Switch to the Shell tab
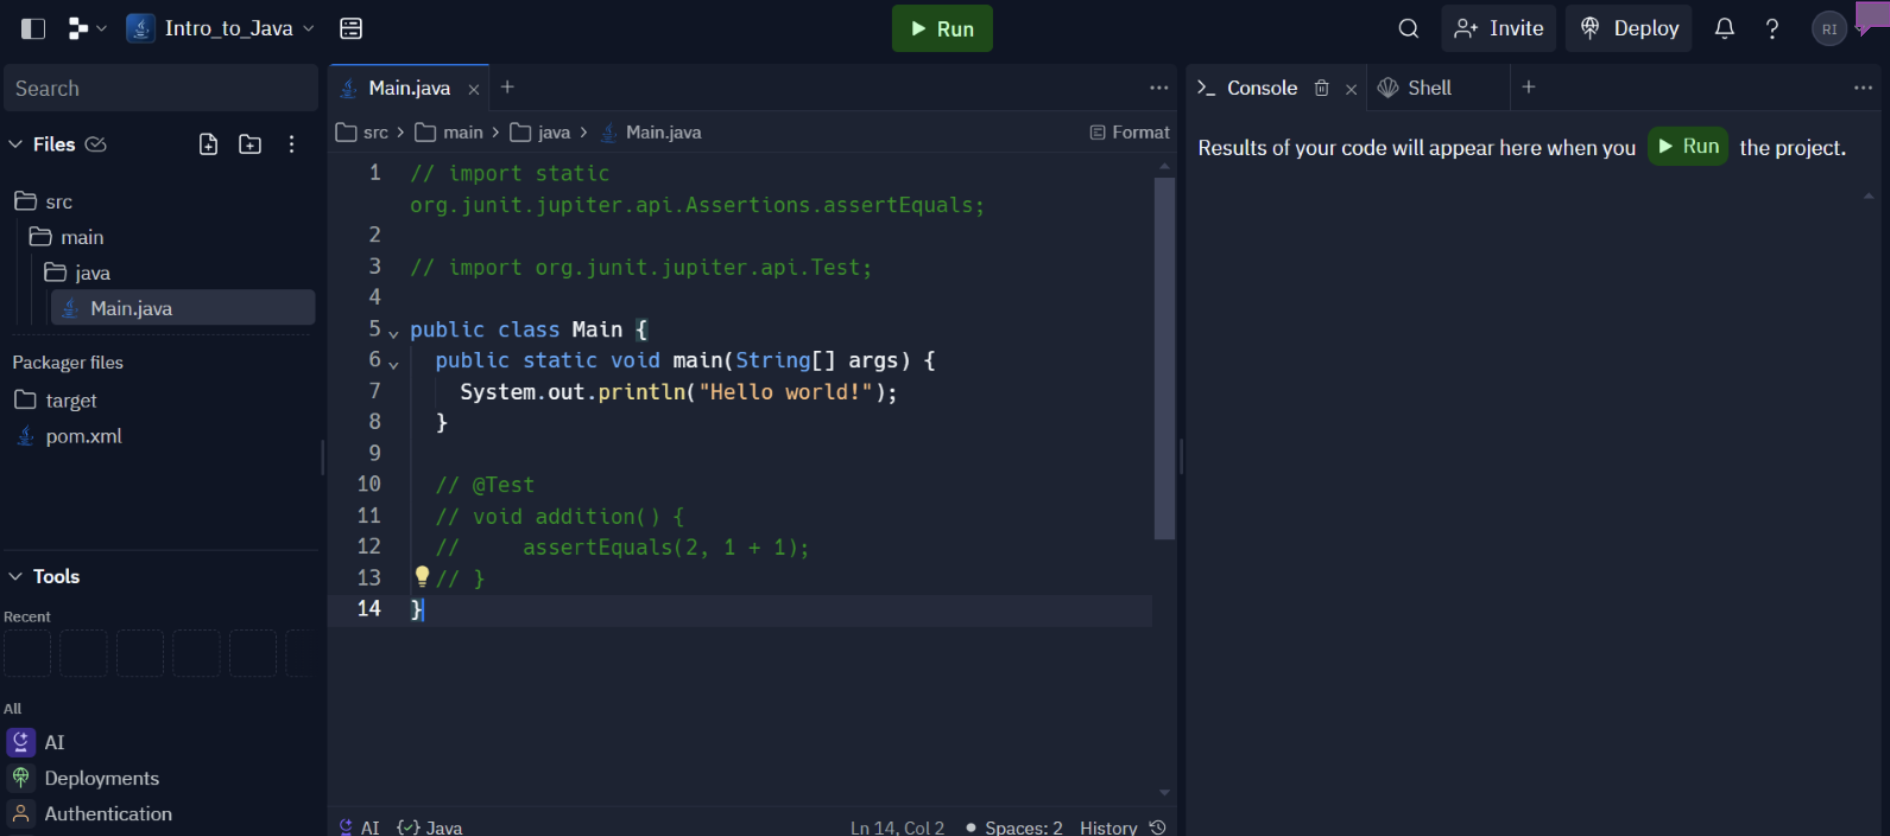Screen dimensions: 1890x836 tap(1415, 88)
